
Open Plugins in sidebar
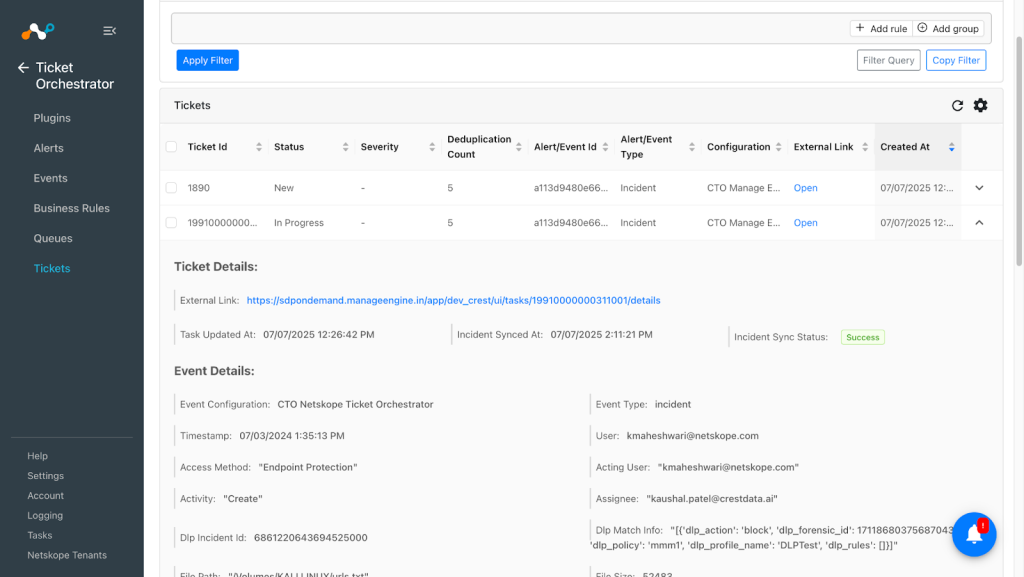52,118
